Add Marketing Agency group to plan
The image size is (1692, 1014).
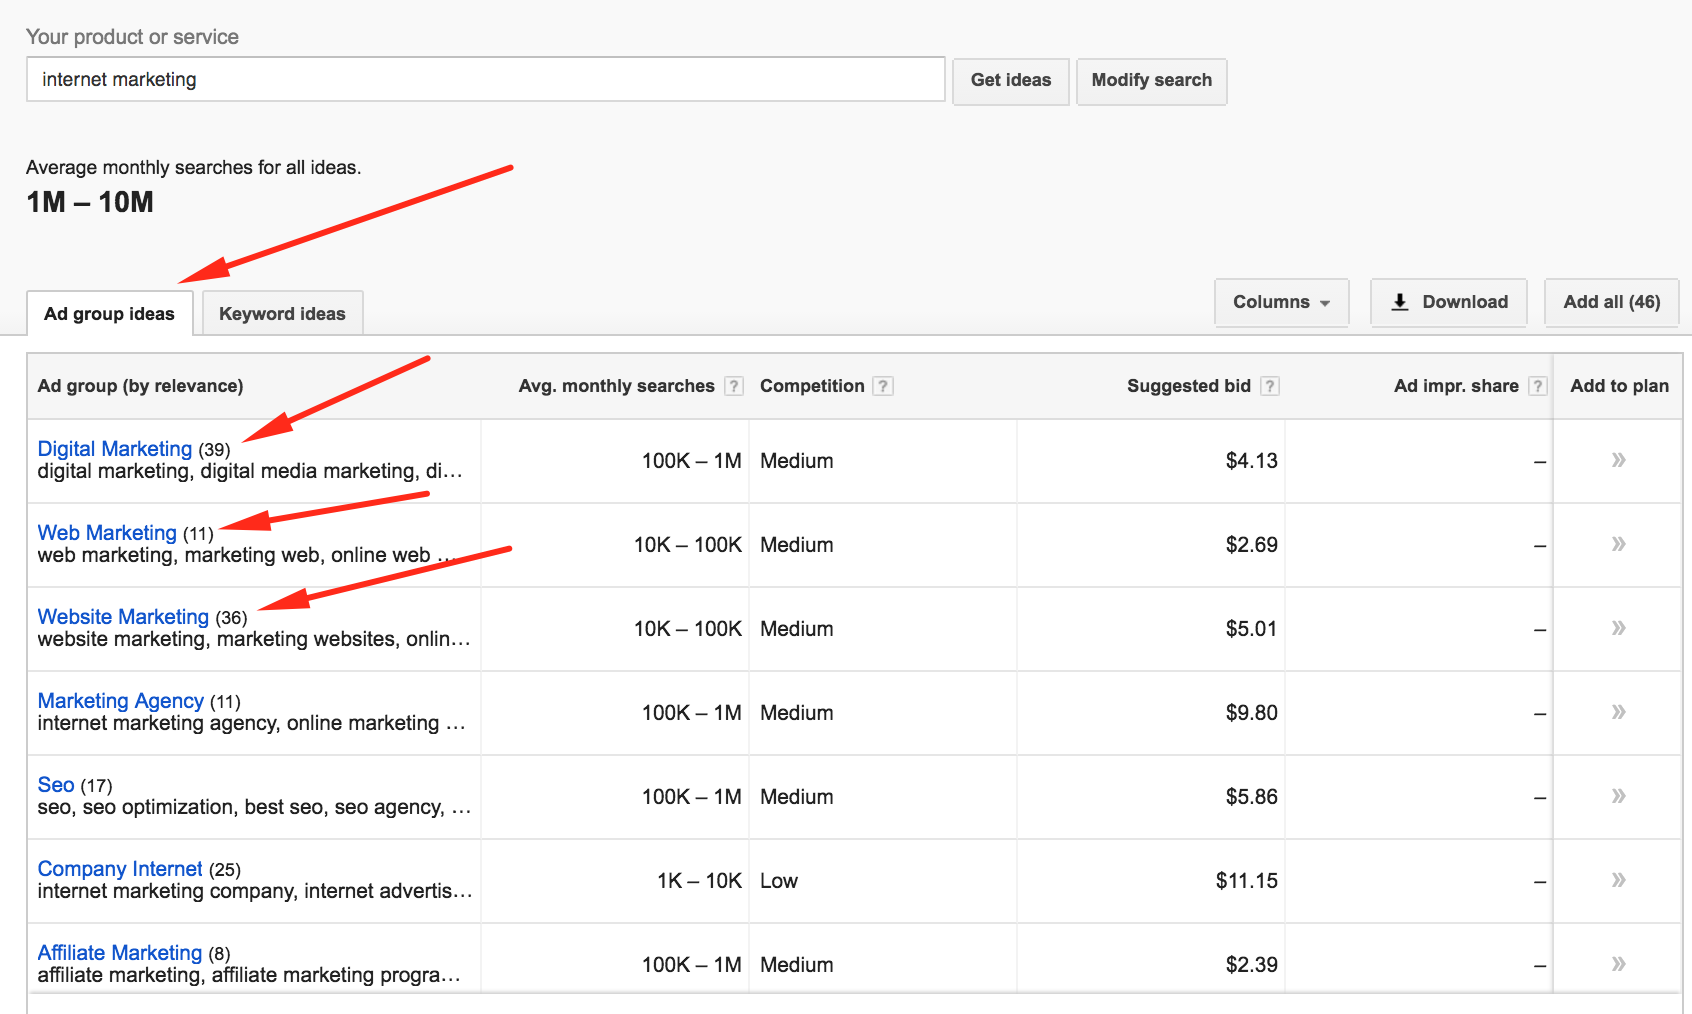pos(1618,712)
